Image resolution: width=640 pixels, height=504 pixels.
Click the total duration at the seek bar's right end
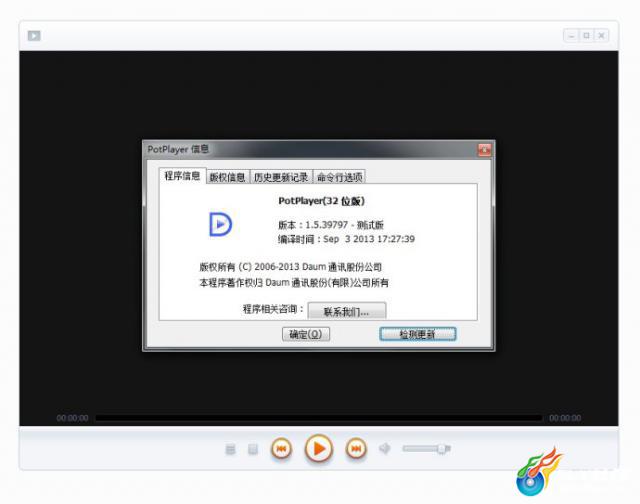(x=565, y=418)
